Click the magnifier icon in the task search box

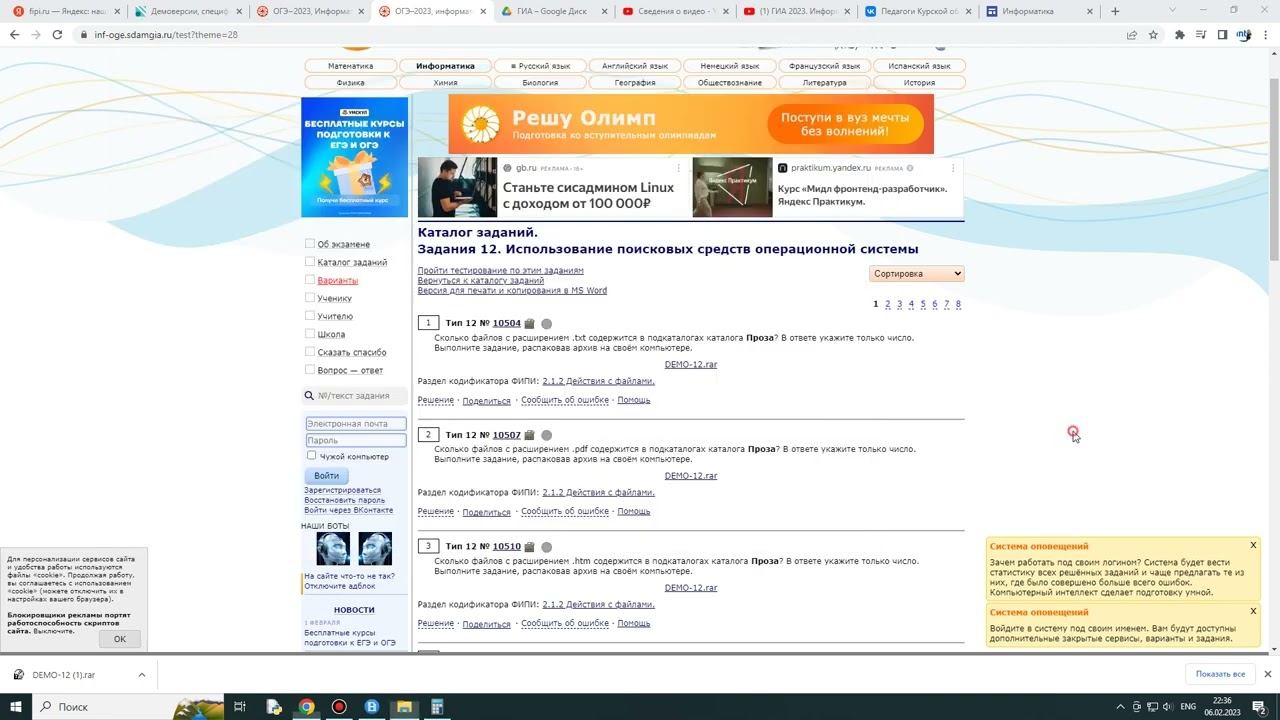[x=310, y=396]
